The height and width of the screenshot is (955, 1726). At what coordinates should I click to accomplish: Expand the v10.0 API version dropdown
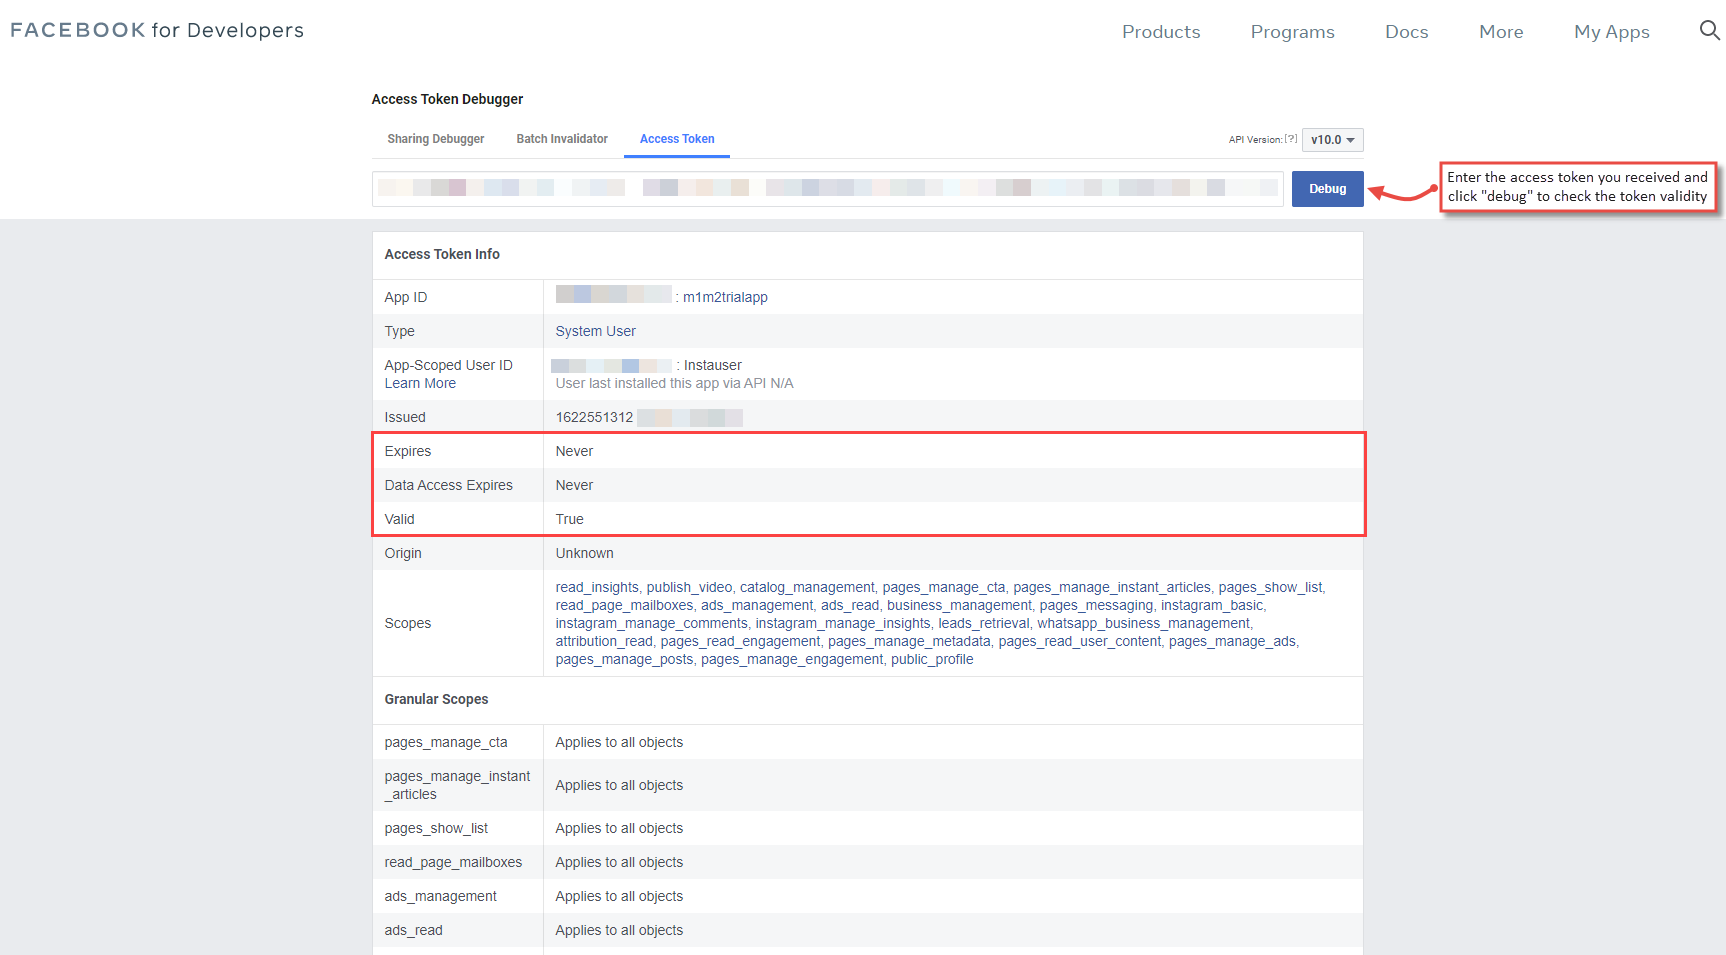tap(1333, 140)
